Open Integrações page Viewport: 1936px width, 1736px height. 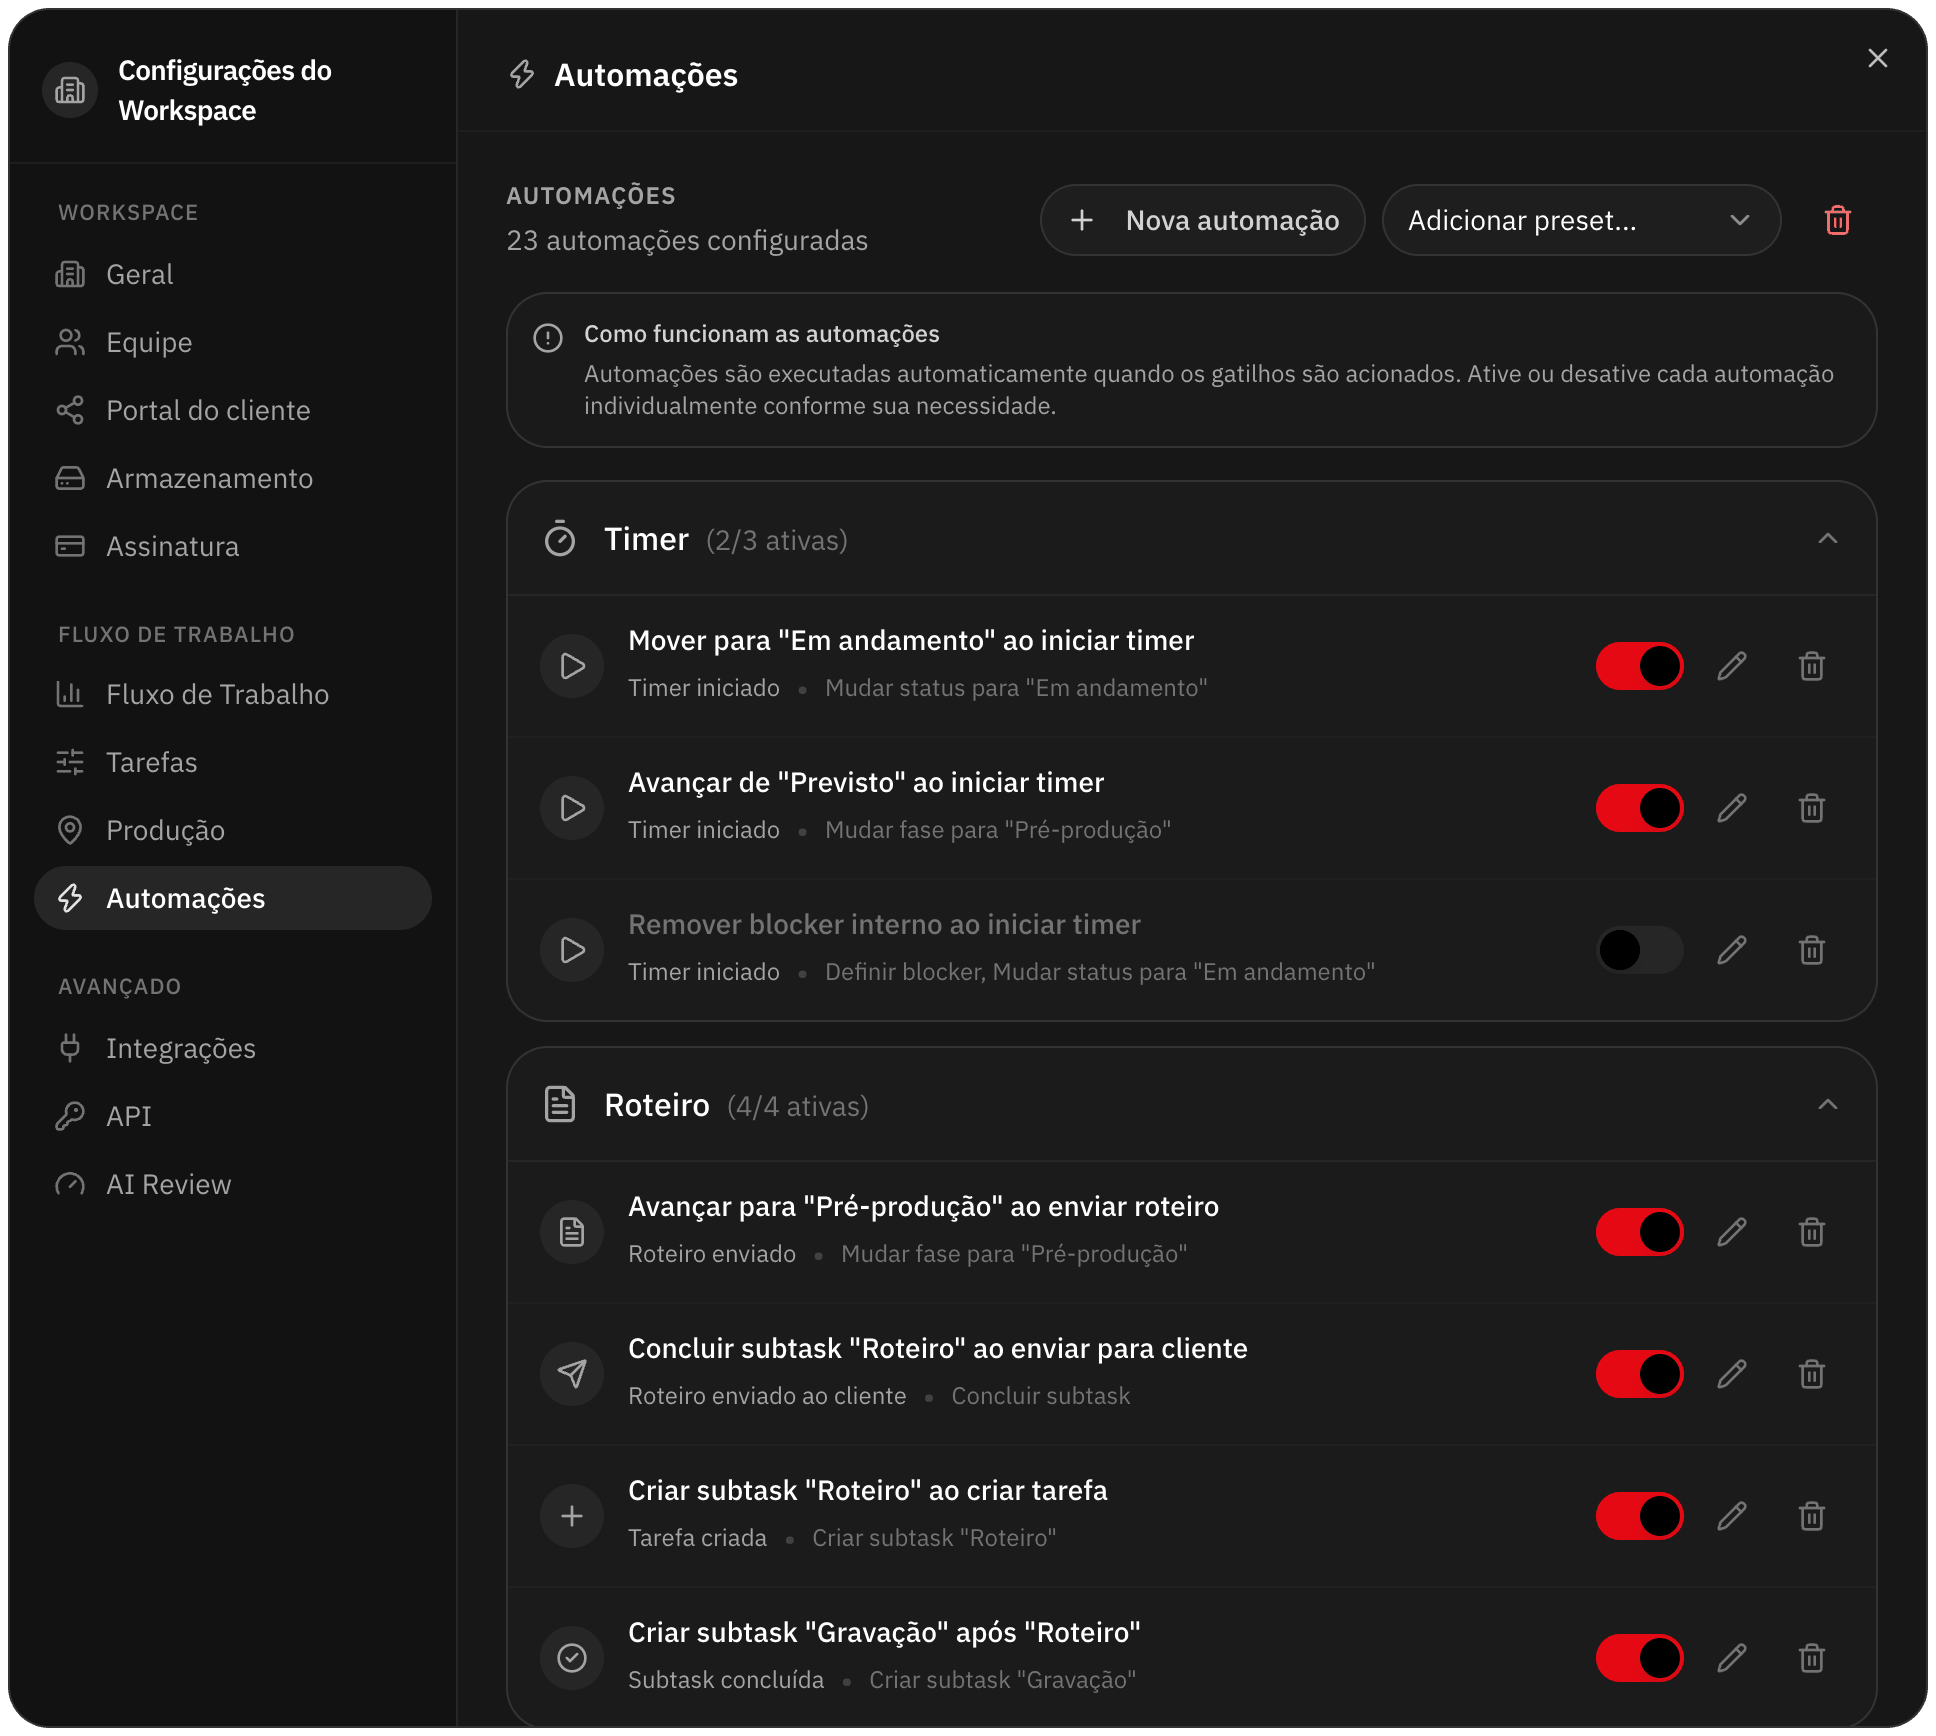[x=233, y=1048]
